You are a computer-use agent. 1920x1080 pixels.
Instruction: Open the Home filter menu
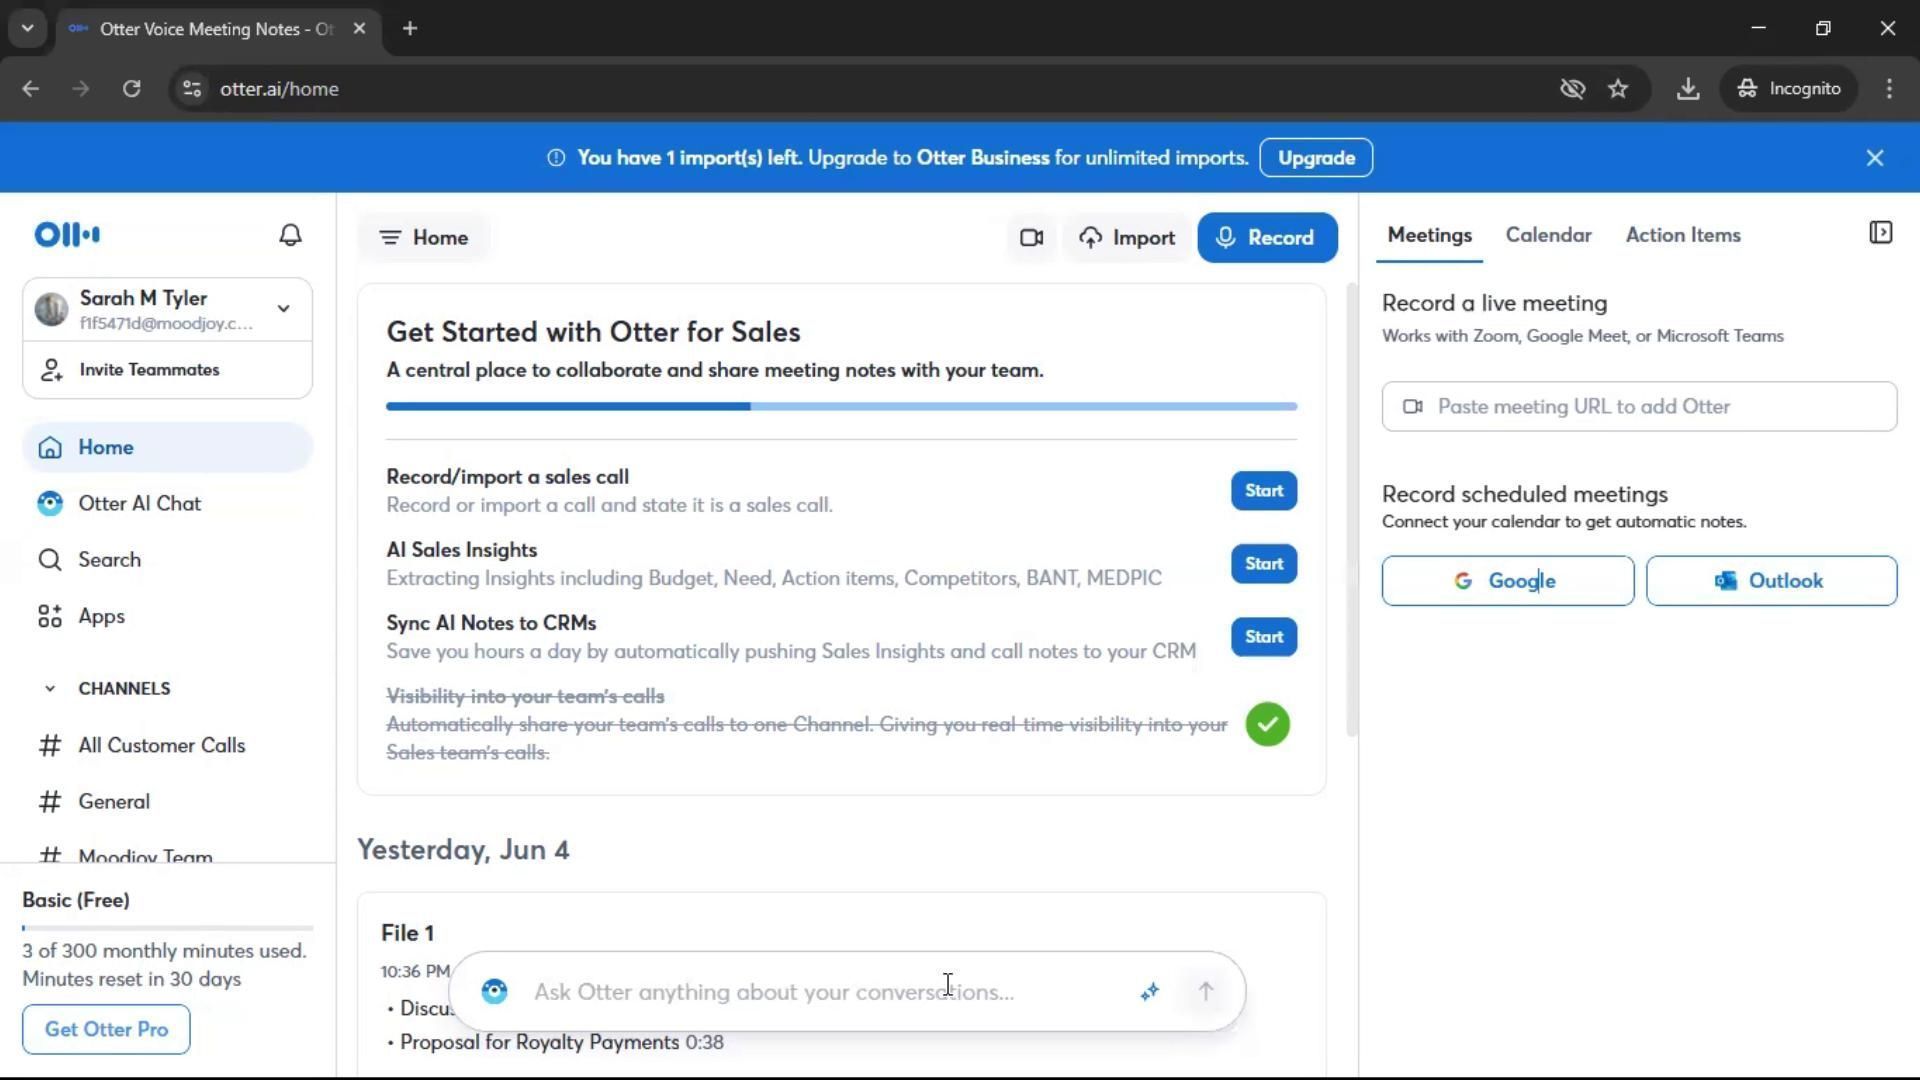tap(423, 238)
